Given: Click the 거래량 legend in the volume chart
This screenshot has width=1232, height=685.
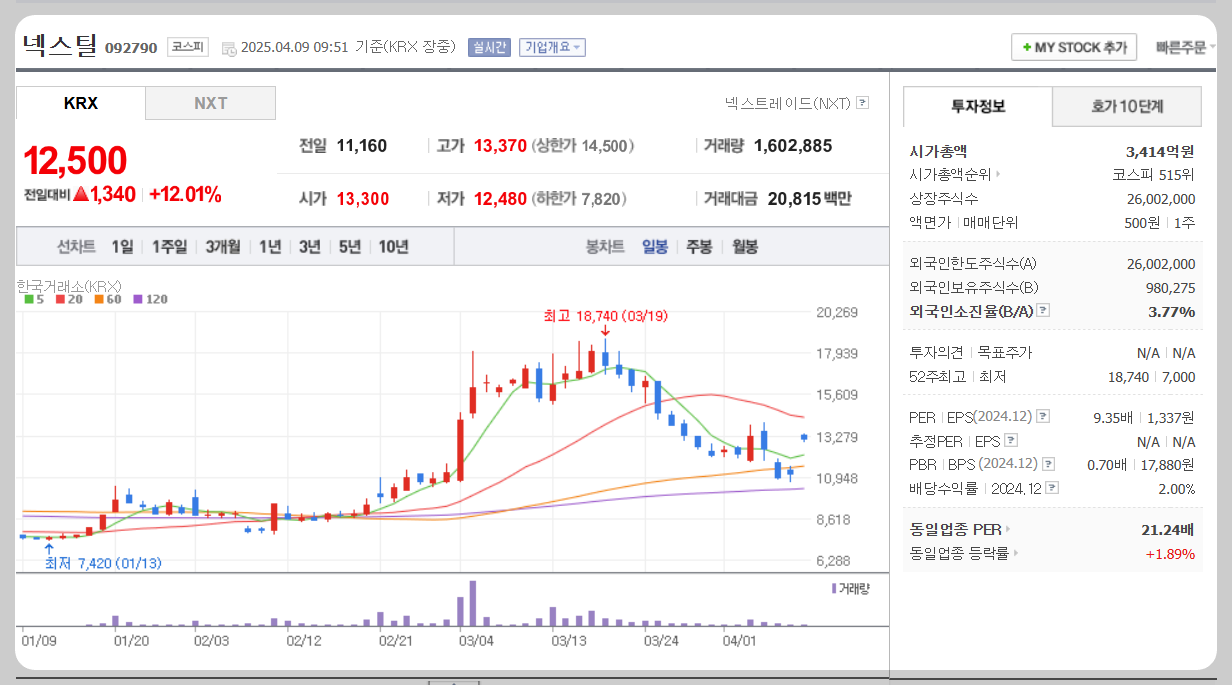Looking at the screenshot, I should tap(852, 589).
